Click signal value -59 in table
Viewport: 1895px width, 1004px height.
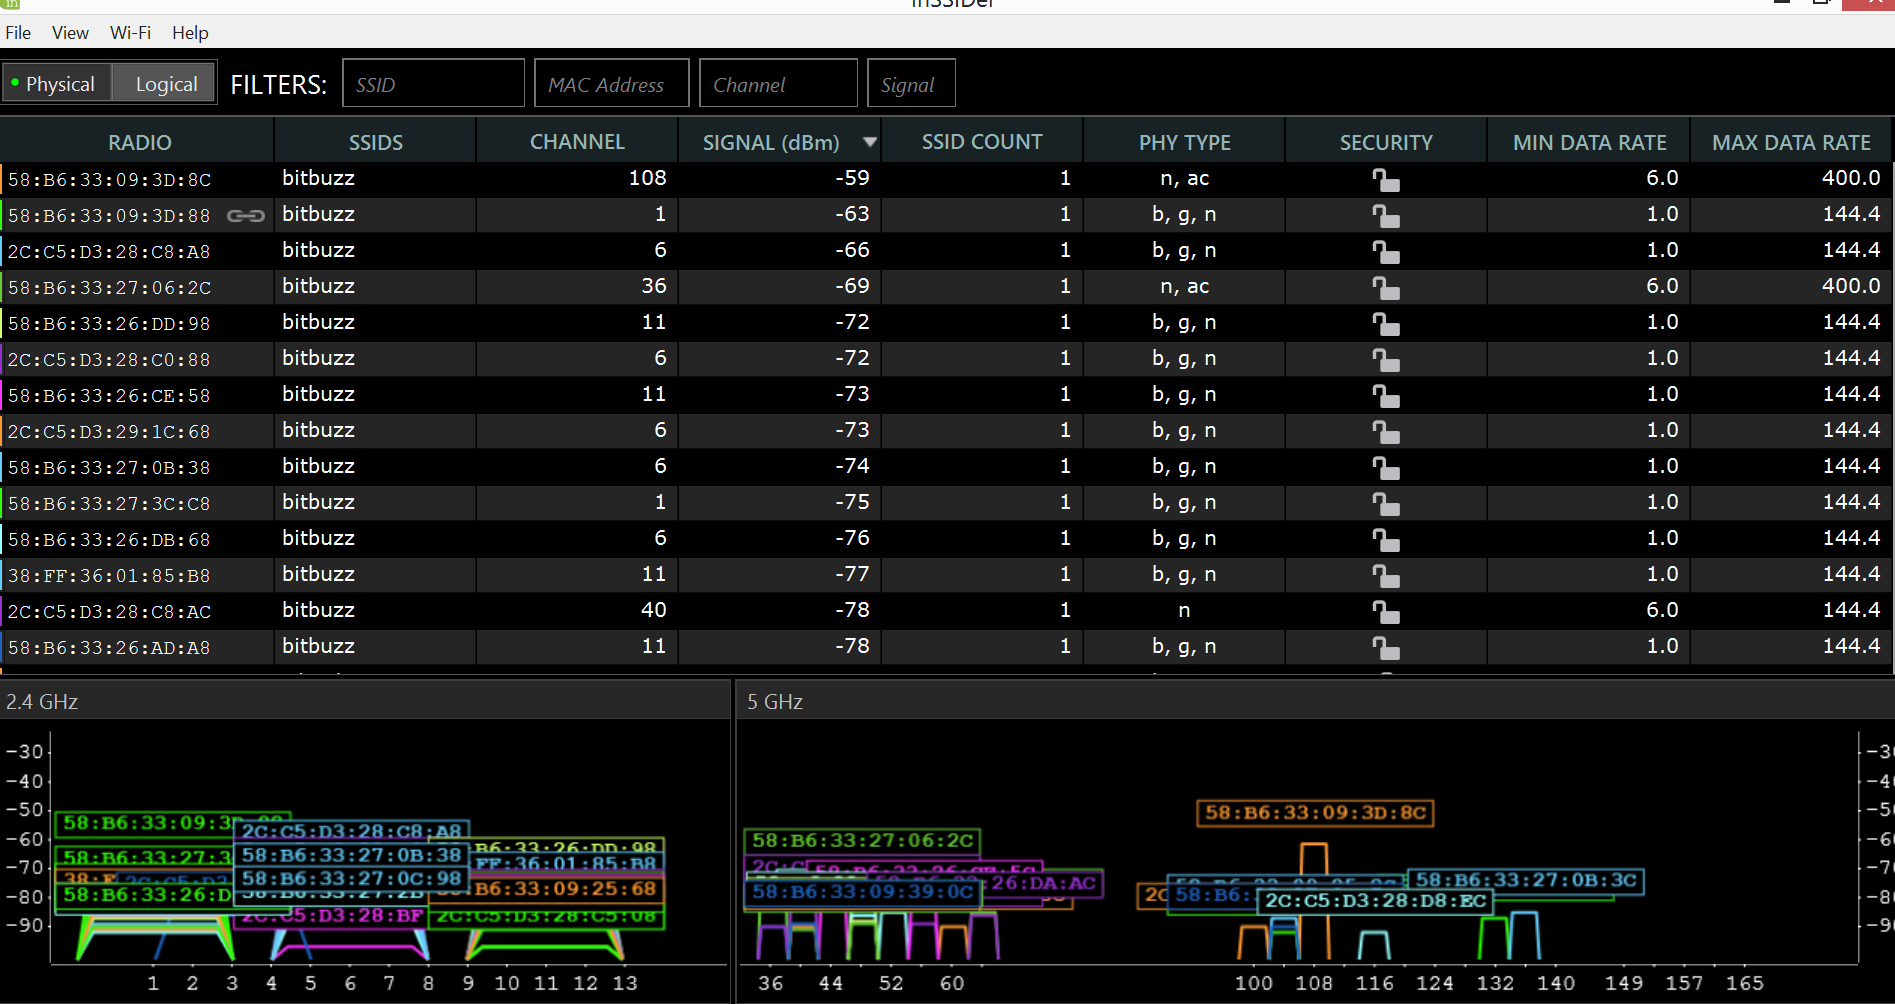pos(852,178)
